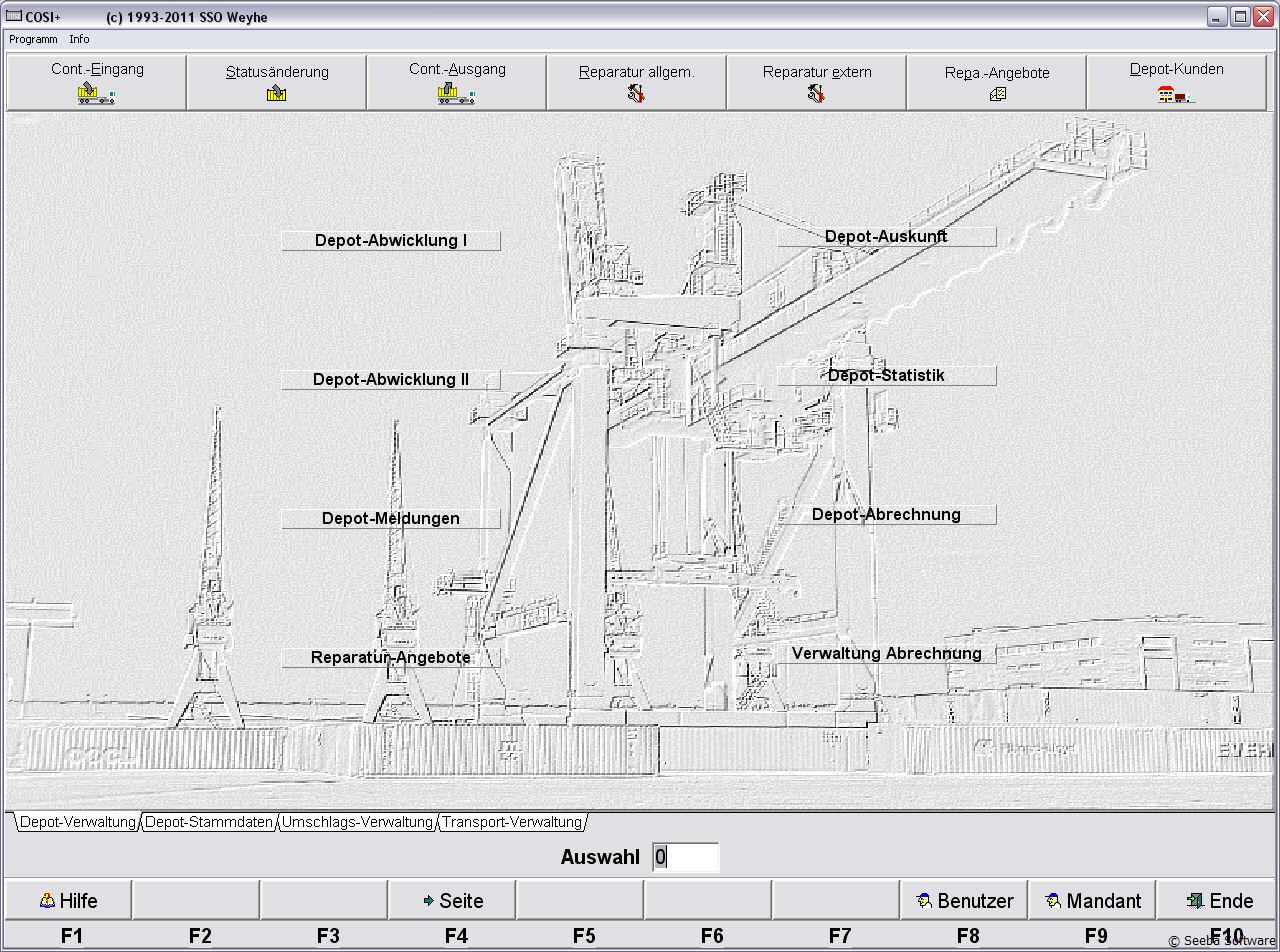Viewport: 1280px width, 952px height.
Task: Click the Auswahl input field
Action: tap(686, 857)
